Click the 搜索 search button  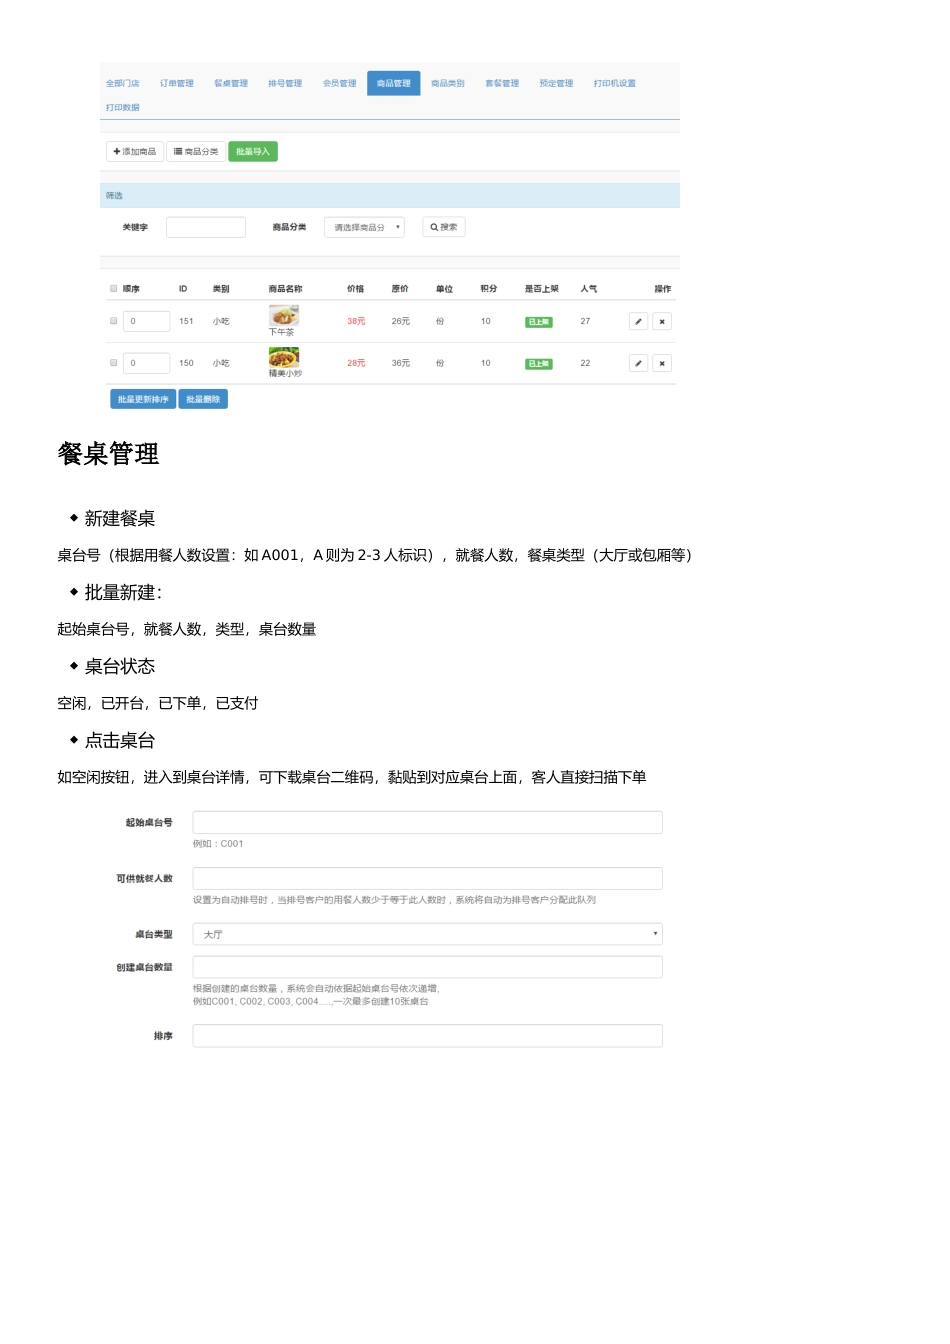coord(444,227)
